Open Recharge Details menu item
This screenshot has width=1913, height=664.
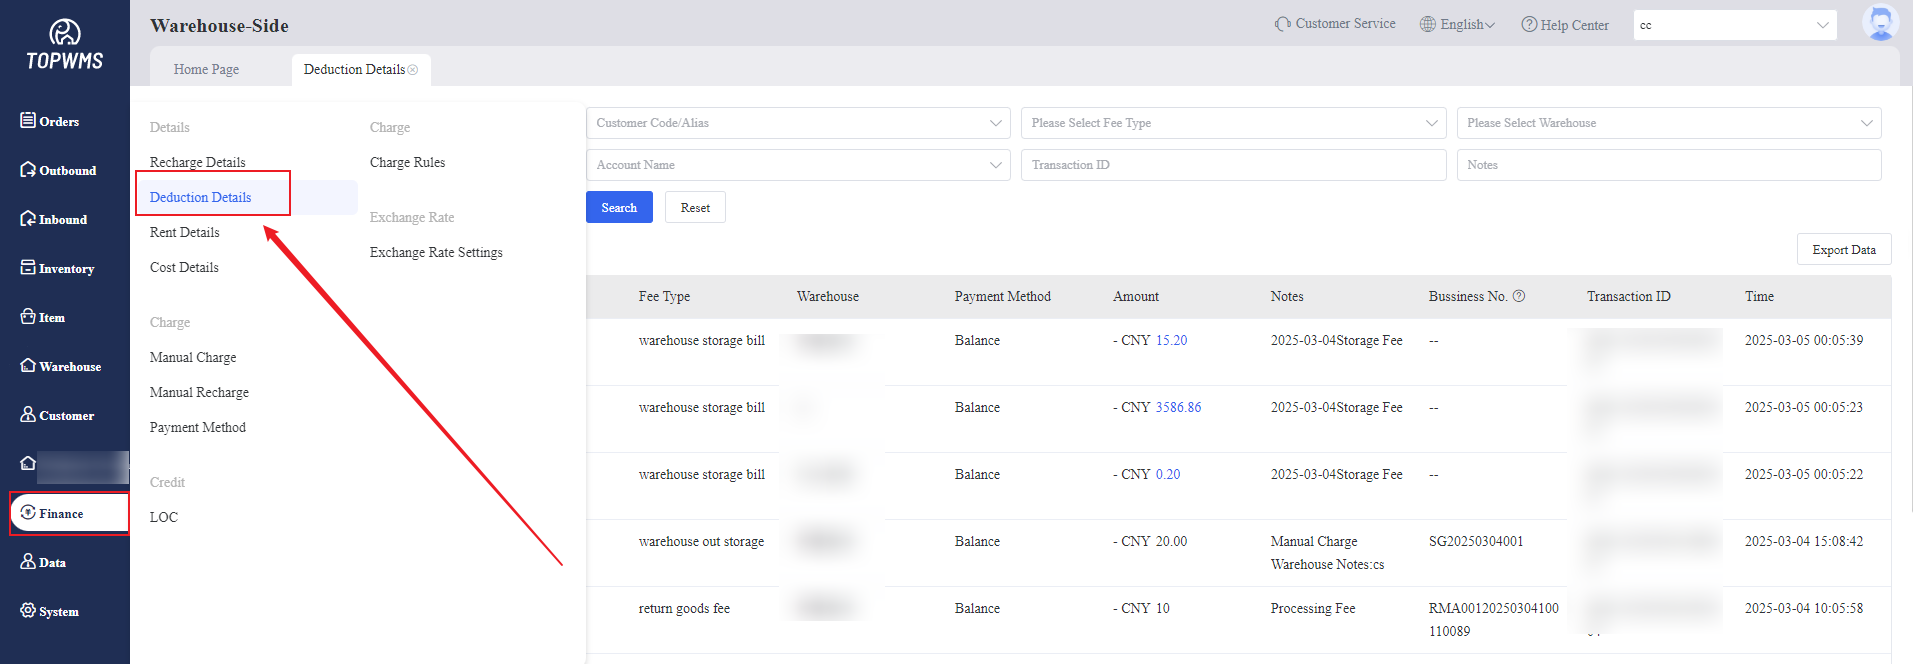click(x=198, y=162)
